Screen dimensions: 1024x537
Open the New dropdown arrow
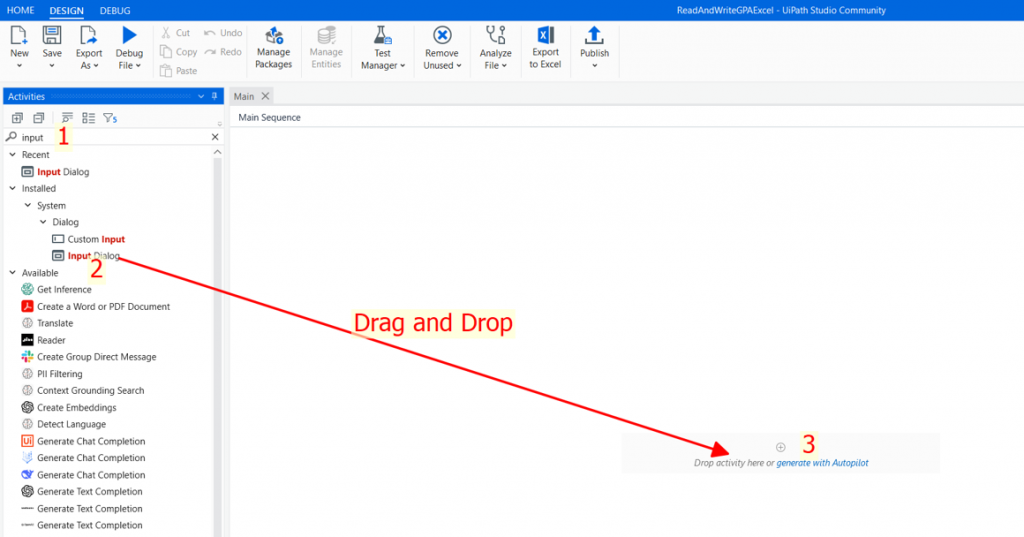(x=19, y=66)
